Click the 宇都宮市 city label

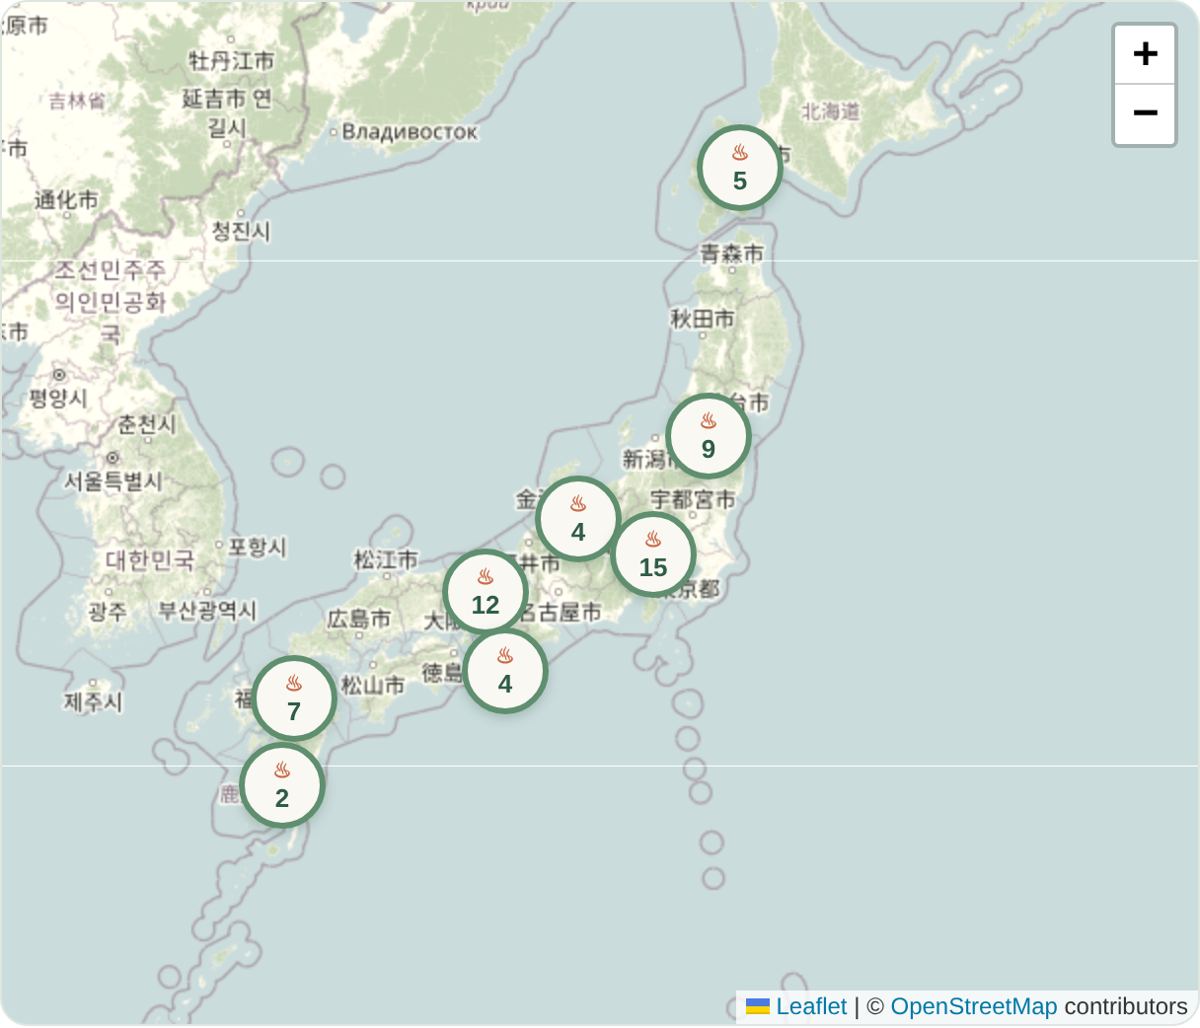(x=693, y=498)
